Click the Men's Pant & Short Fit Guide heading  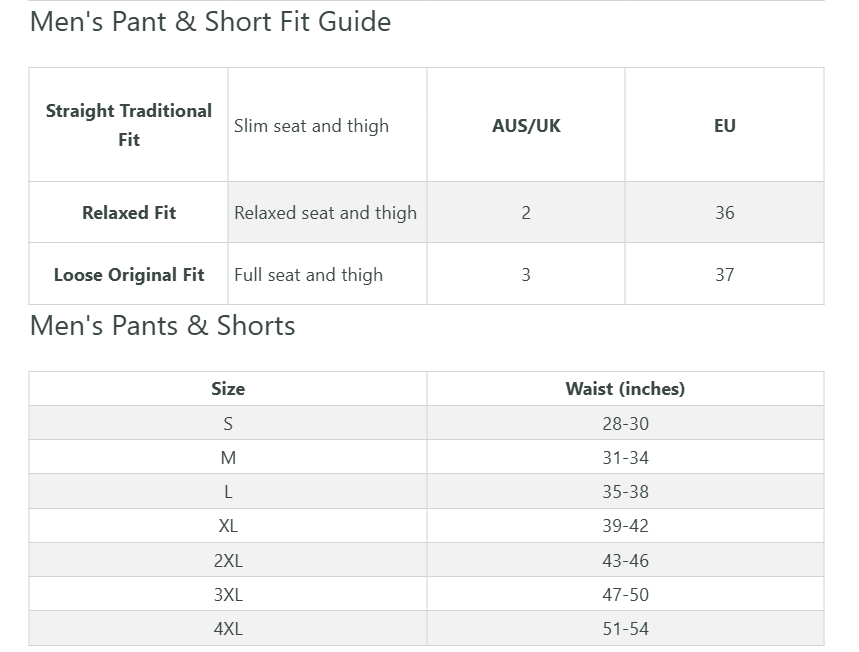tap(210, 22)
